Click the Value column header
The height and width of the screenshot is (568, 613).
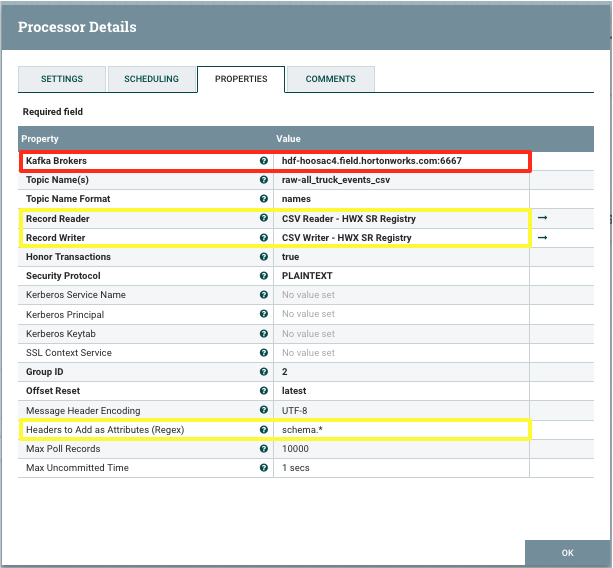pyautogui.click(x=288, y=139)
